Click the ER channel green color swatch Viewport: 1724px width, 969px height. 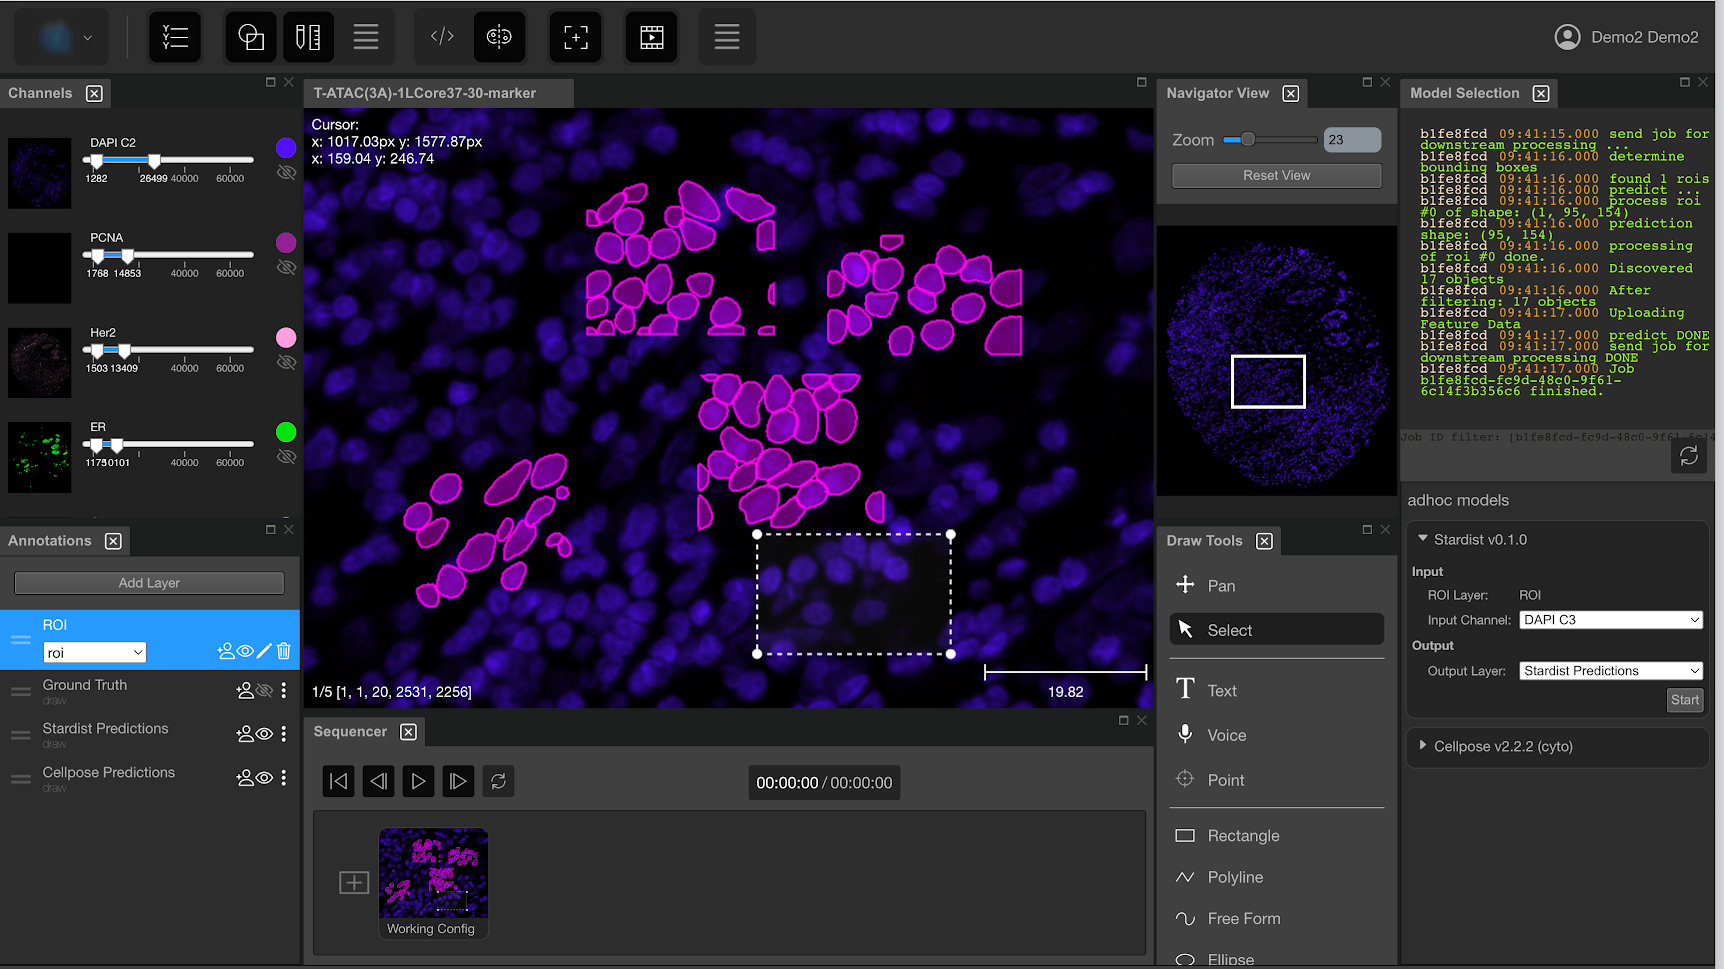(x=286, y=432)
